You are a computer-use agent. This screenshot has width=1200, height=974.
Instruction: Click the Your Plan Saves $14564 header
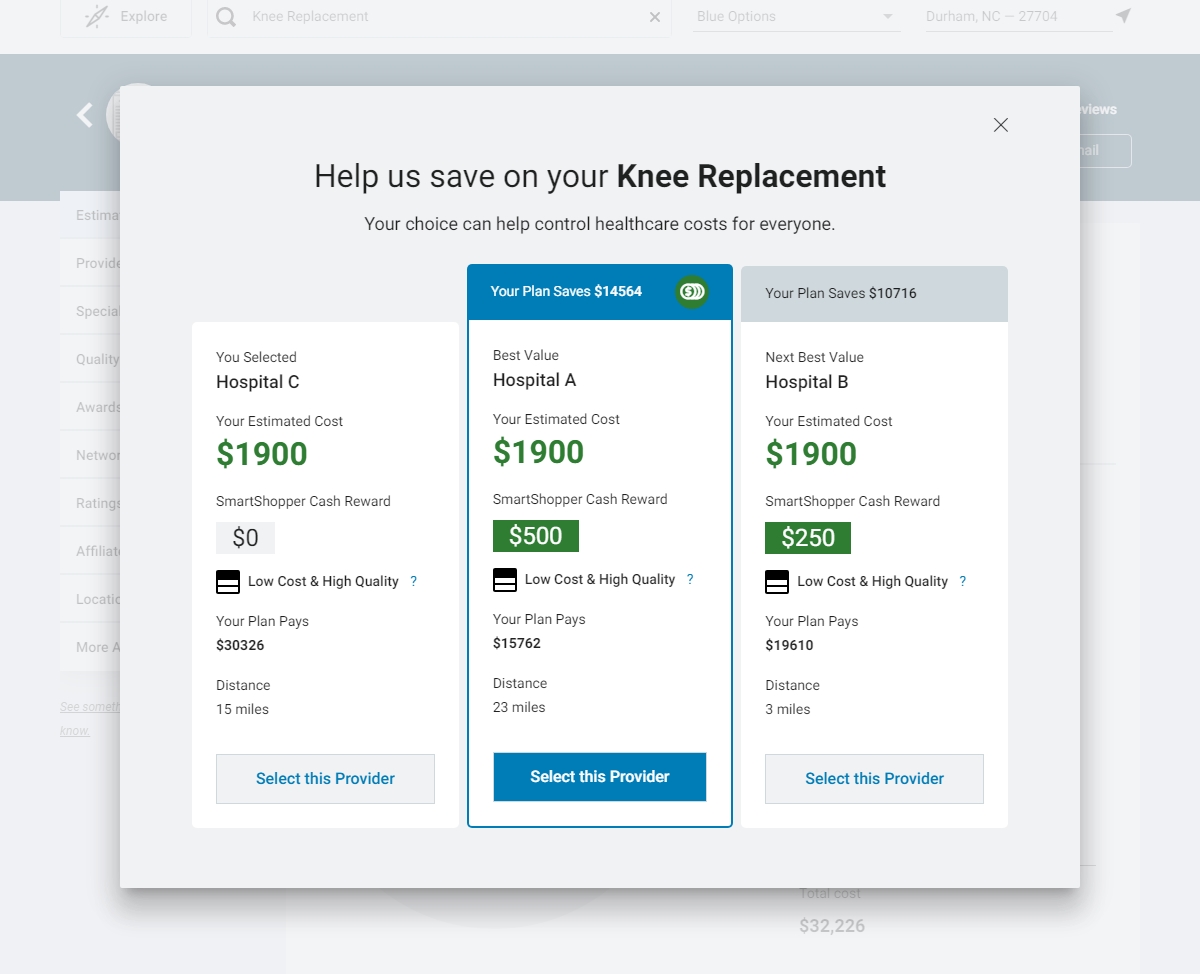[x=600, y=292]
